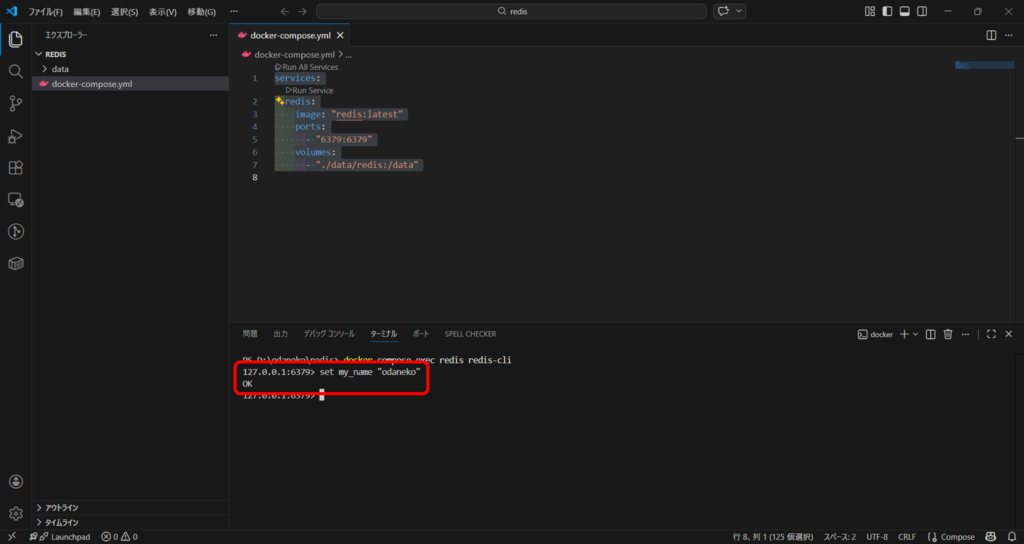Toggle the primary side bar visibility
The height and width of the screenshot is (544, 1024).
click(x=887, y=11)
